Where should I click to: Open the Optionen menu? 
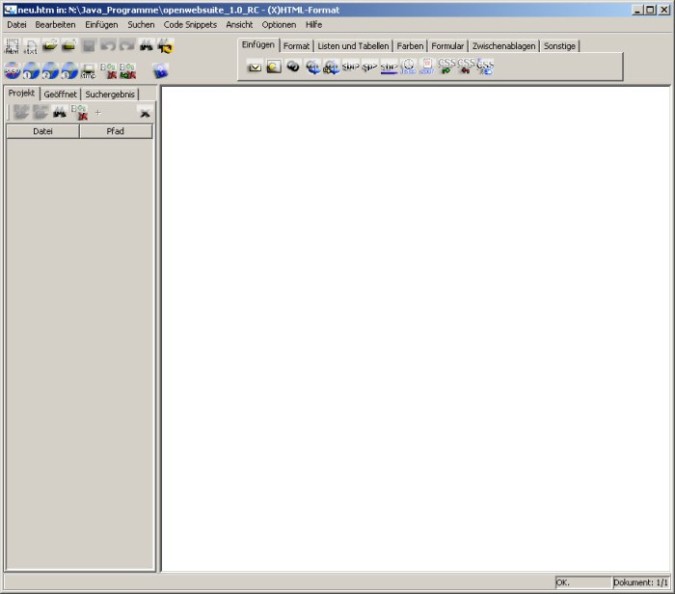pos(279,25)
